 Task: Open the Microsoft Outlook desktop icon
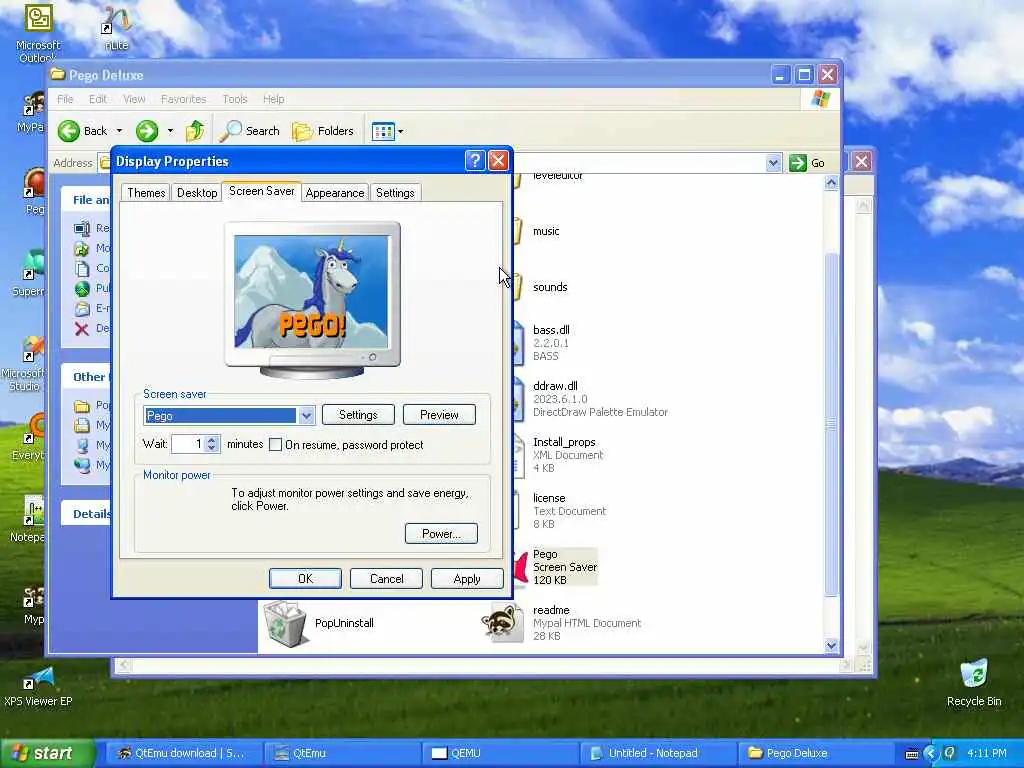pos(38,33)
